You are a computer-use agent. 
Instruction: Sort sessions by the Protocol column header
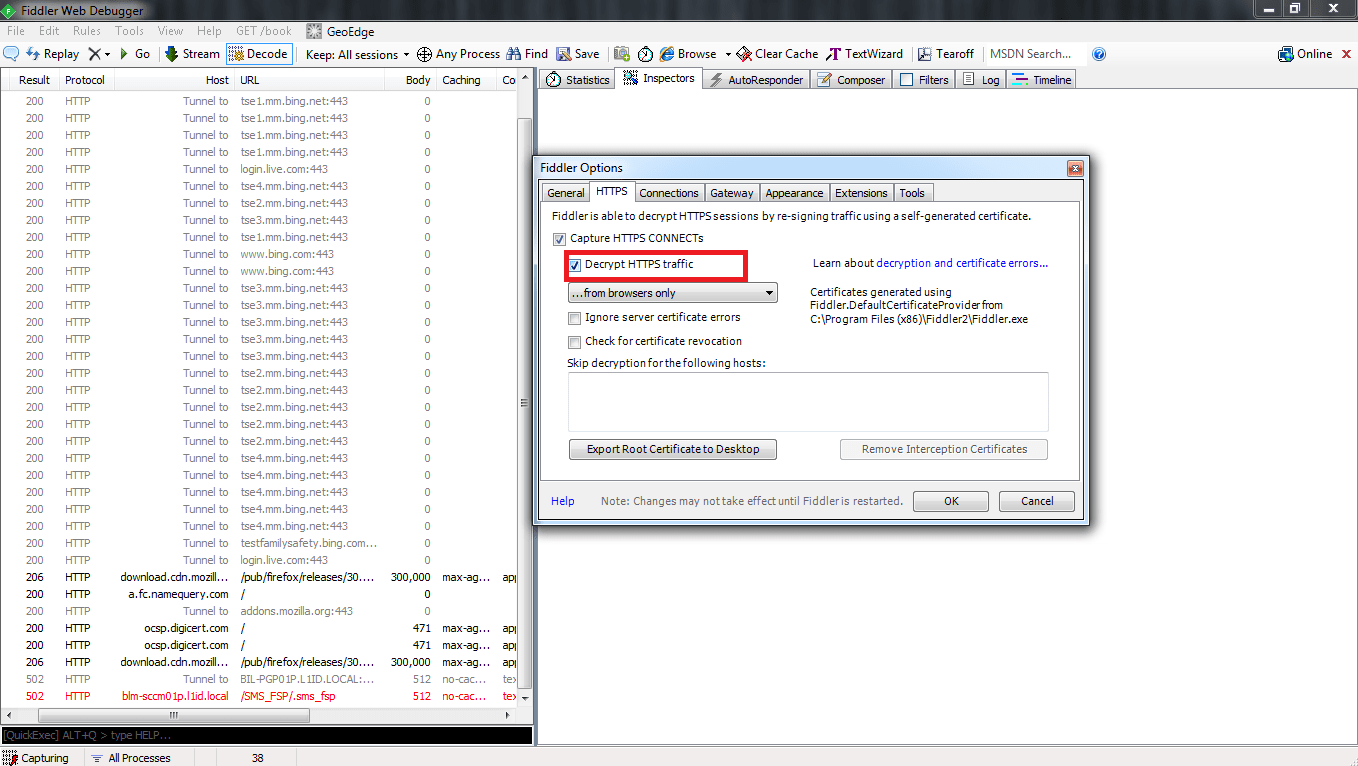click(85, 80)
